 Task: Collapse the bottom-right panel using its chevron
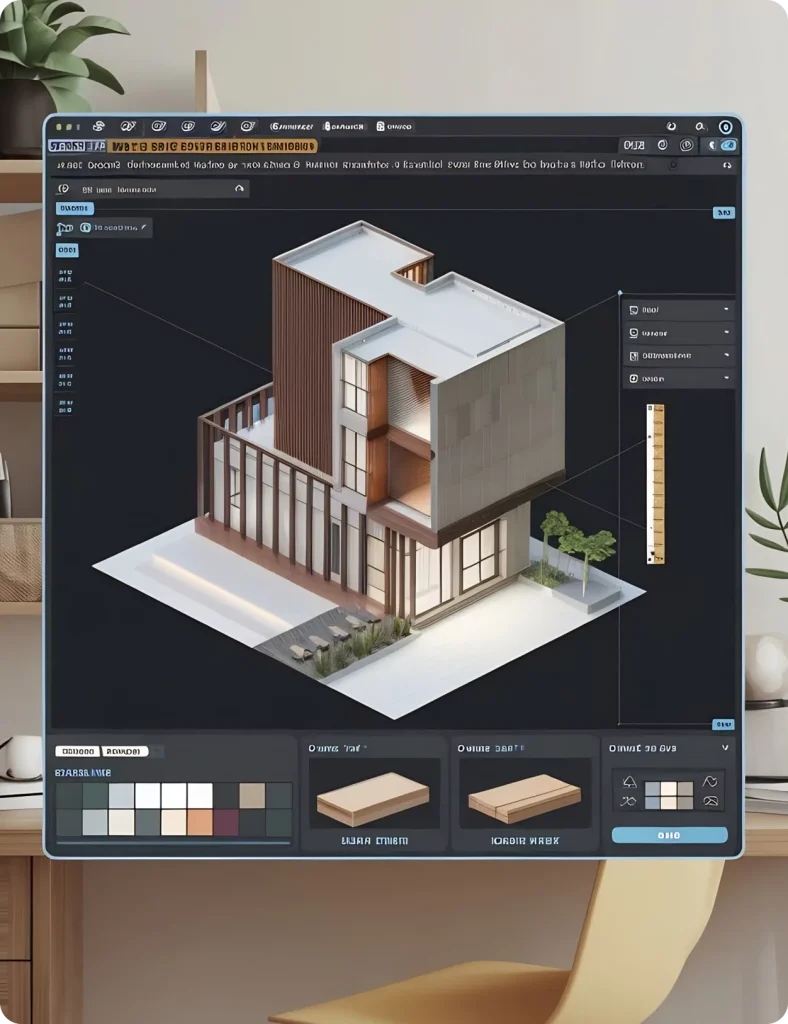[725, 747]
